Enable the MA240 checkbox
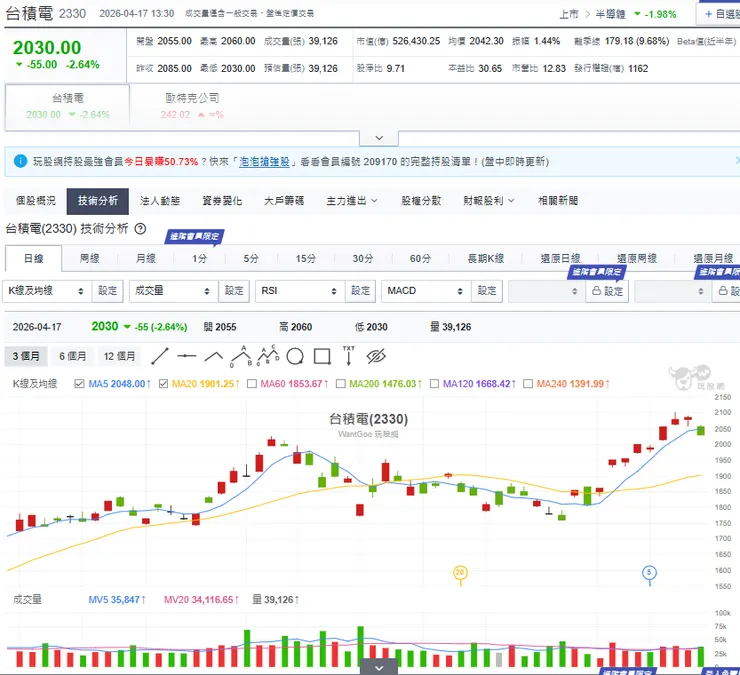This screenshot has height=675, width=740. [528, 384]
